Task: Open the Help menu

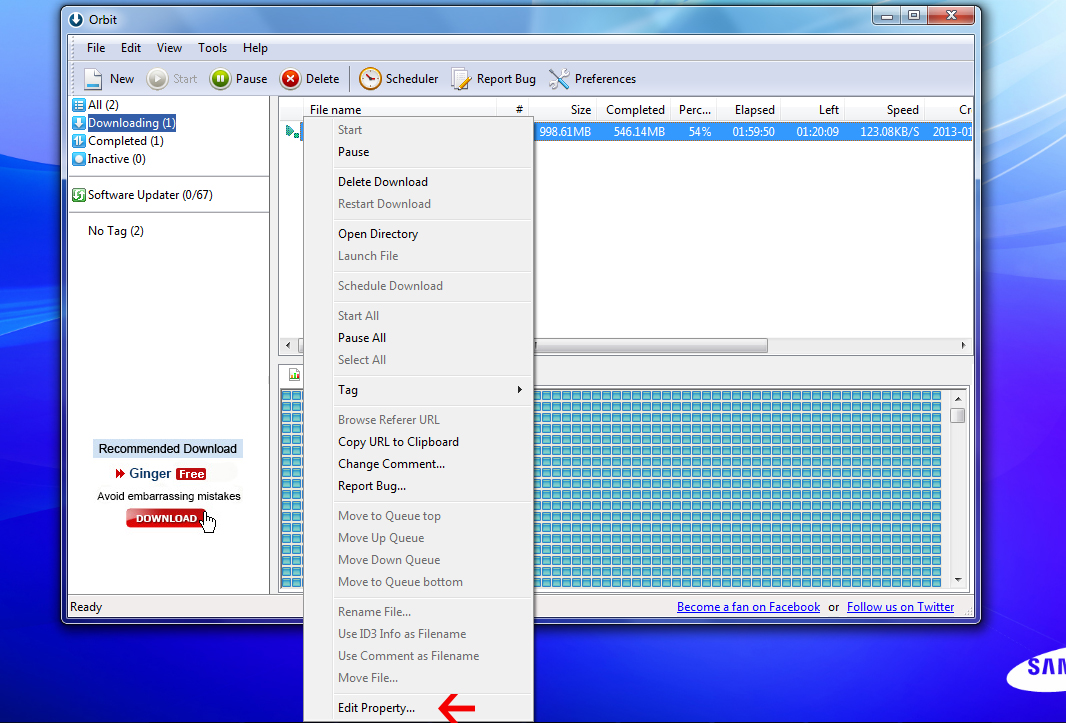Action: point(255,48)
